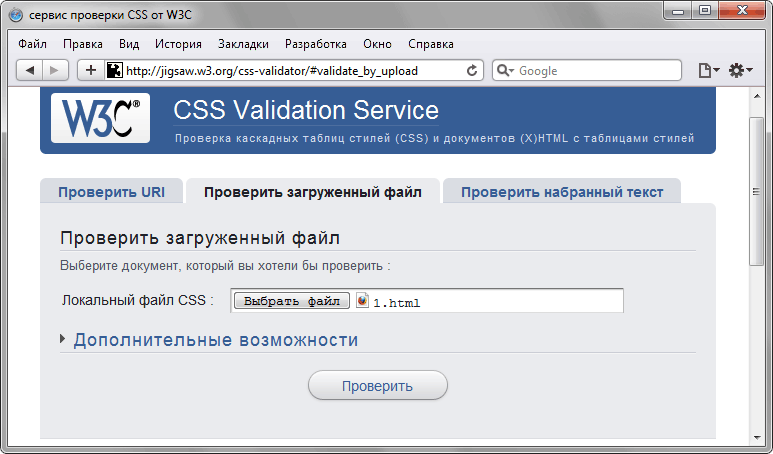
Task: Open the Закладки menu
Action: [243, 44]
